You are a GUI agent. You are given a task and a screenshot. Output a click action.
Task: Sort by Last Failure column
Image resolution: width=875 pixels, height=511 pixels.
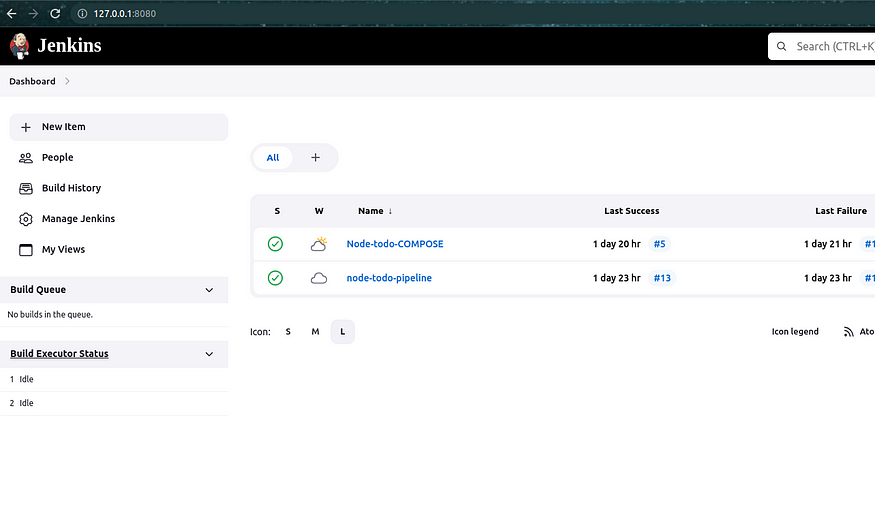point(841,211)
